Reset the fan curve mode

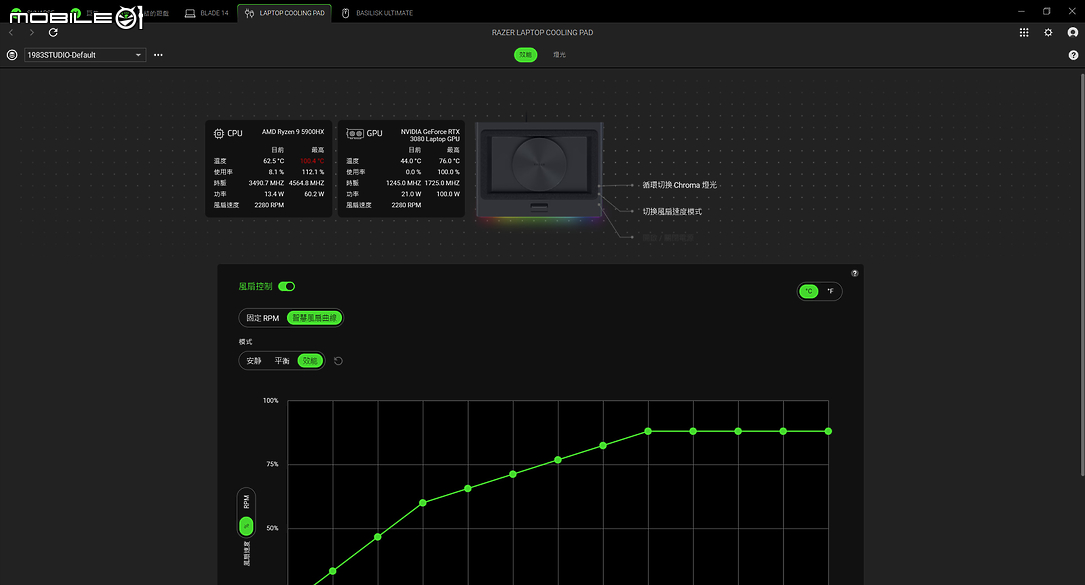point(338,361)
